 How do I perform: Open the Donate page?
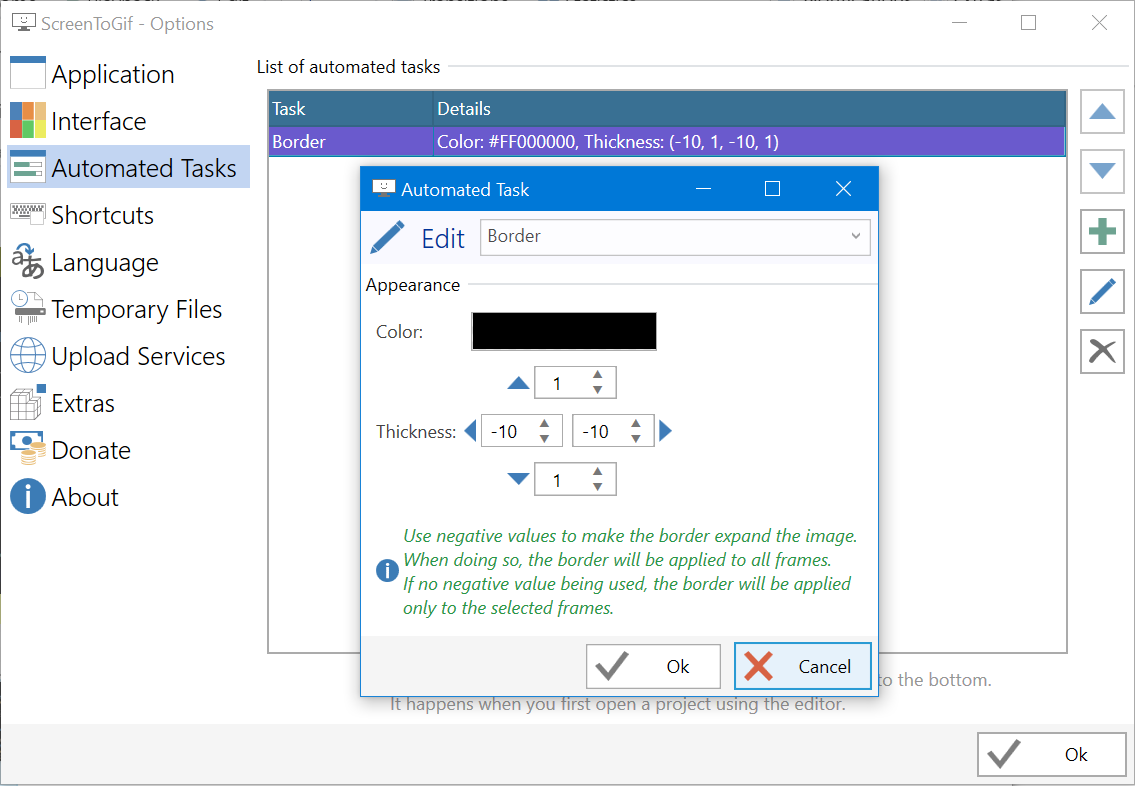pos(128,450)
